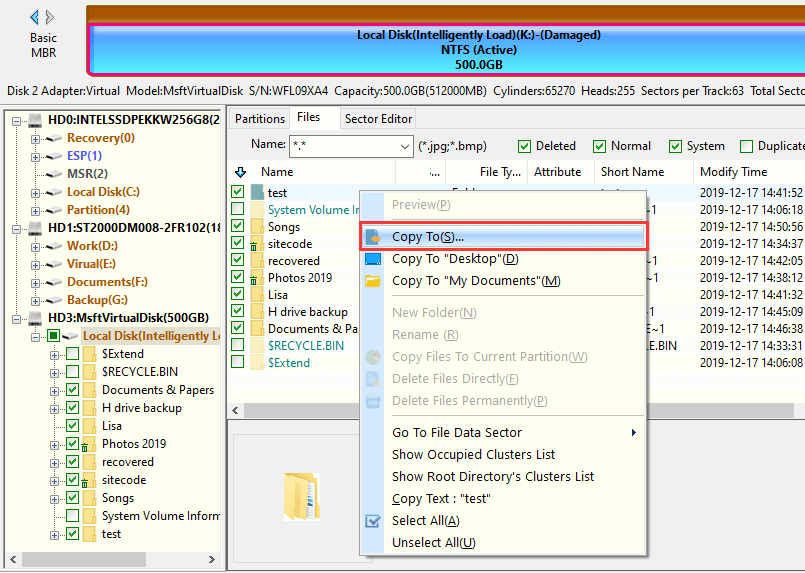Click the Modify Time column header
The width and height of the screenshot is (805, 573).
[x=733, y=172]
